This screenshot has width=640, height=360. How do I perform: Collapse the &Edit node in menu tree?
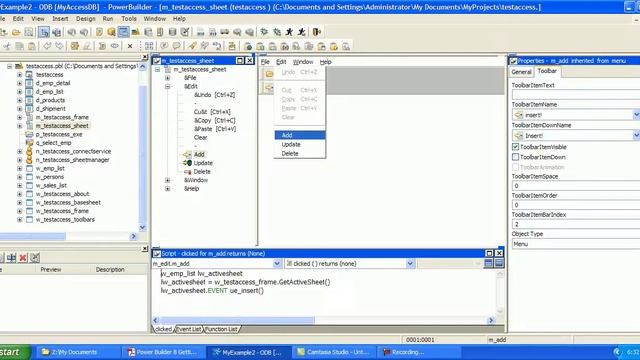(167, 87)
